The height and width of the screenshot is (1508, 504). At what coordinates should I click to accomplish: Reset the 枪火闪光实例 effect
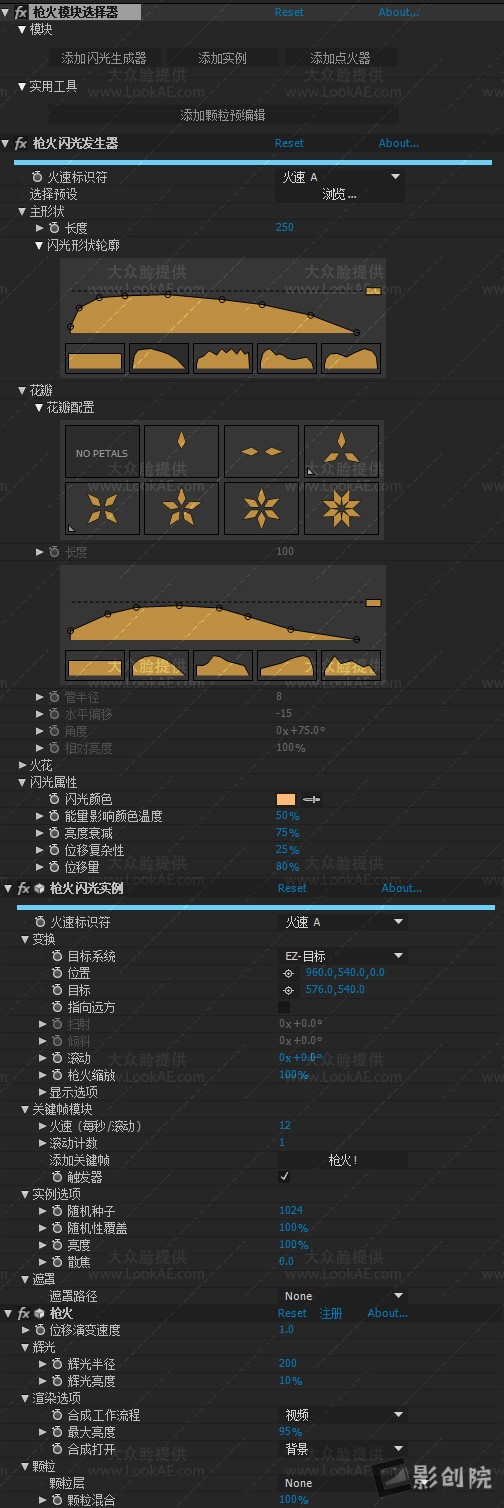pos(292,887)
